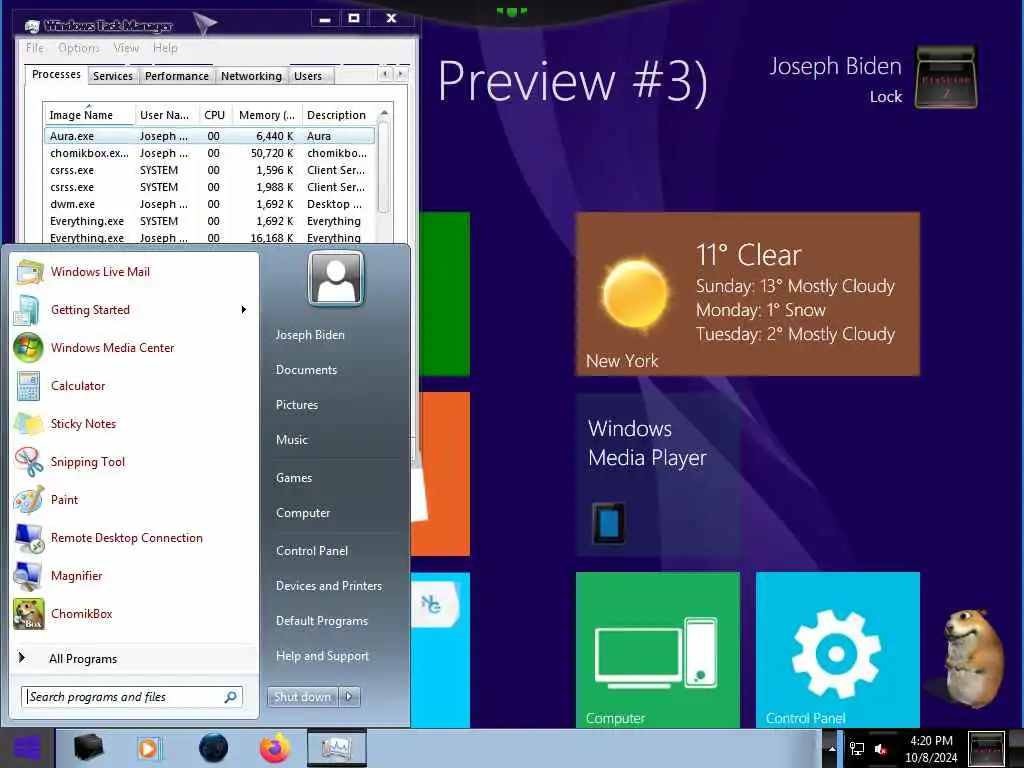This screenshot has height=768, width=1024.
Task: Open the media player taskbar icon
Action: point(149,748)
